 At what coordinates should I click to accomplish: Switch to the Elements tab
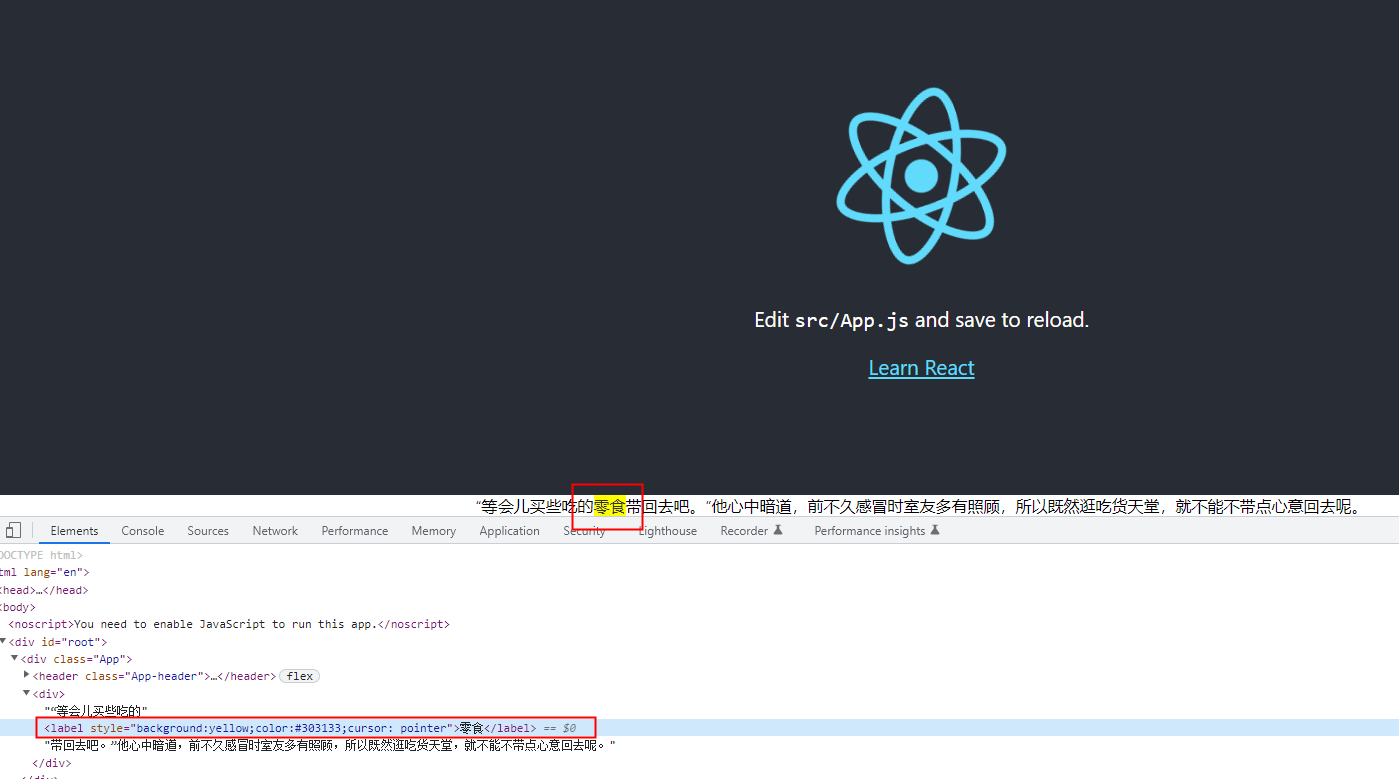(74, 531)
